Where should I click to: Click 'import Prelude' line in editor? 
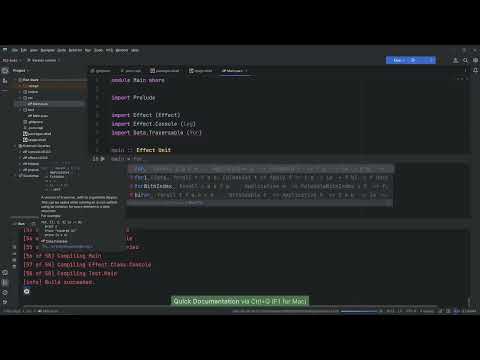coord(133,98)
